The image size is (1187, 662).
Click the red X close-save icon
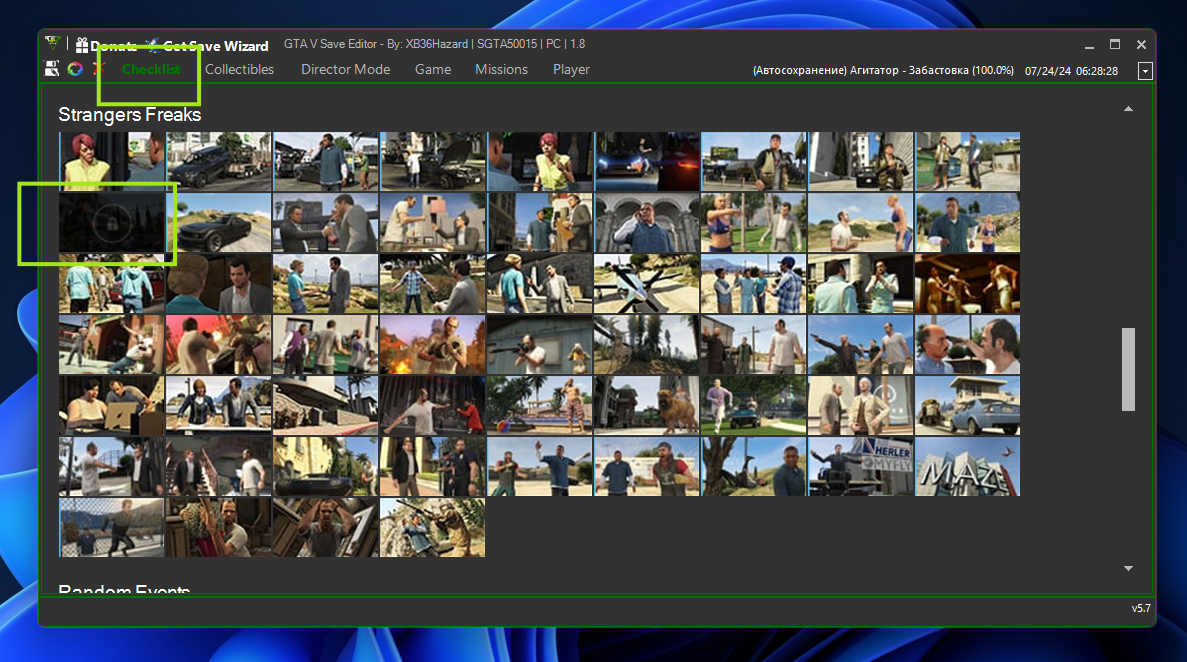point(98,69)
